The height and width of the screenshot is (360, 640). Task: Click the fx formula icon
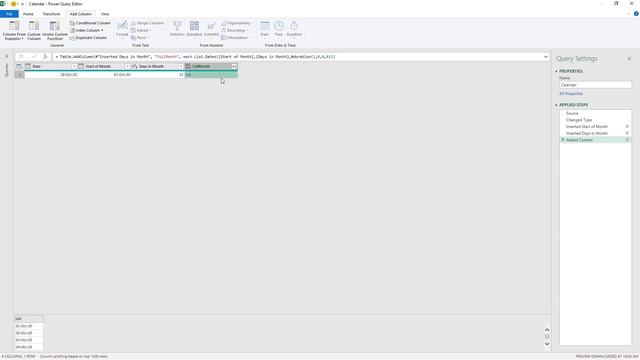coord(45,57)
